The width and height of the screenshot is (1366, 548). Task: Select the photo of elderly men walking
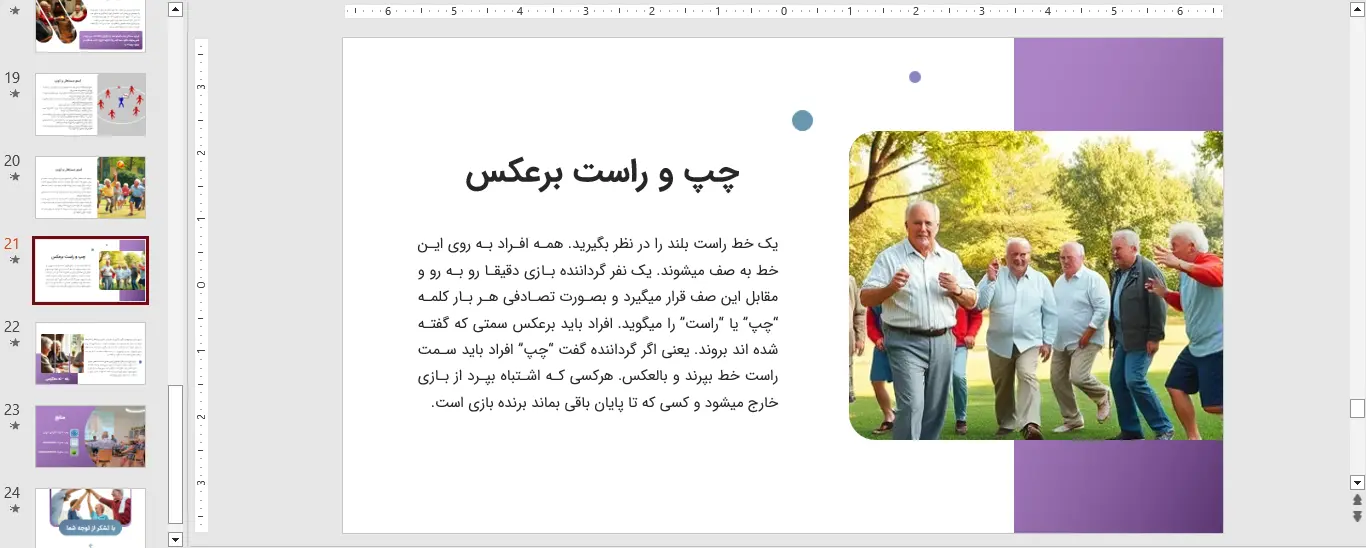[1035, 285]
